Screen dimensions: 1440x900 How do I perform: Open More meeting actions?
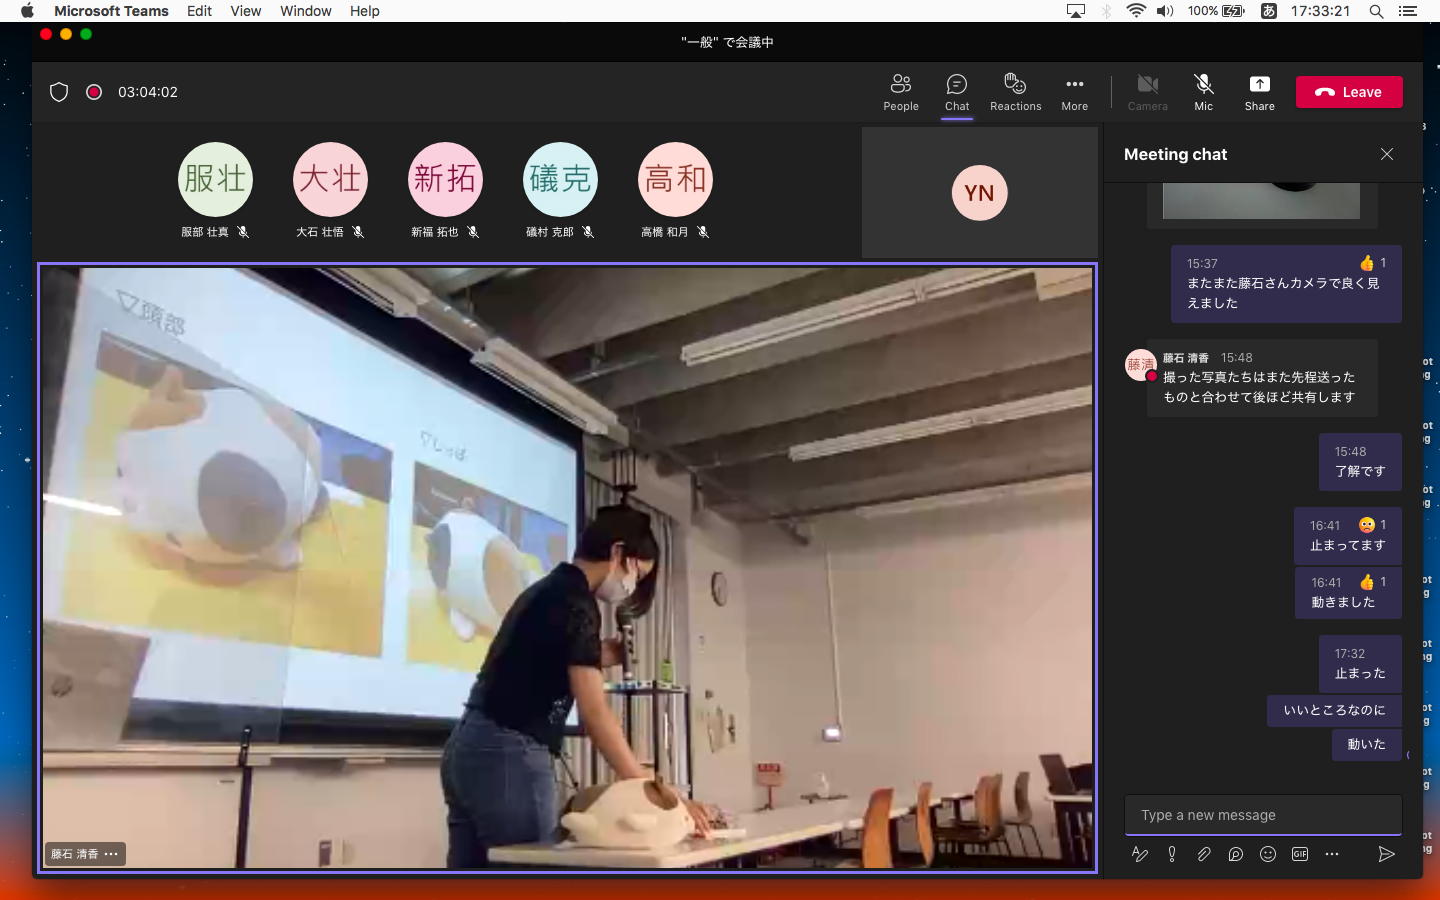point(1075,92)
